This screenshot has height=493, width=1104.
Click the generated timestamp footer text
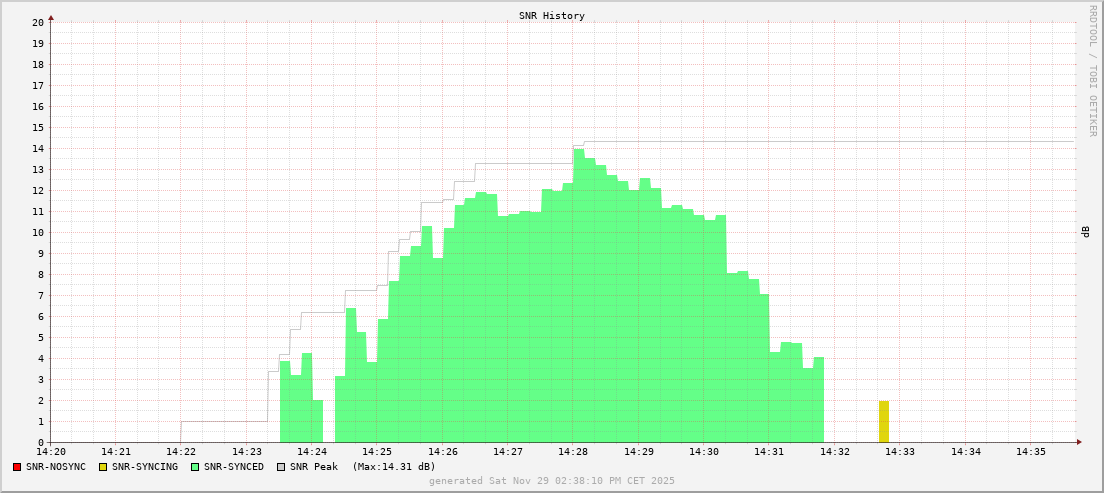[552, 481]
